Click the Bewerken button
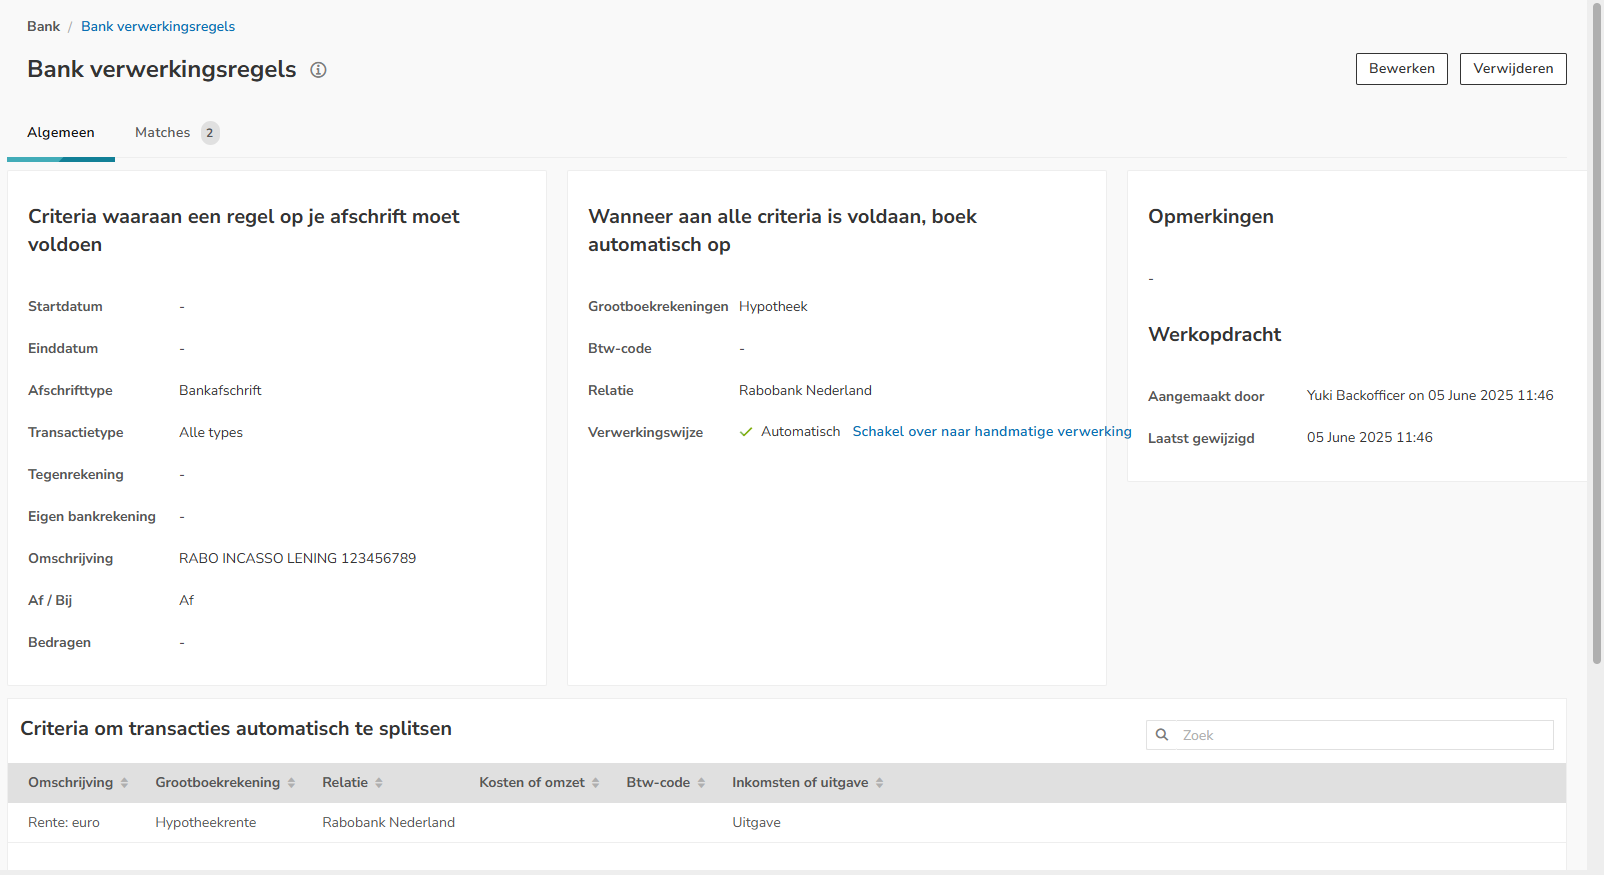This screenshot has width=1604, height=875. click(x=1401, y=69)
